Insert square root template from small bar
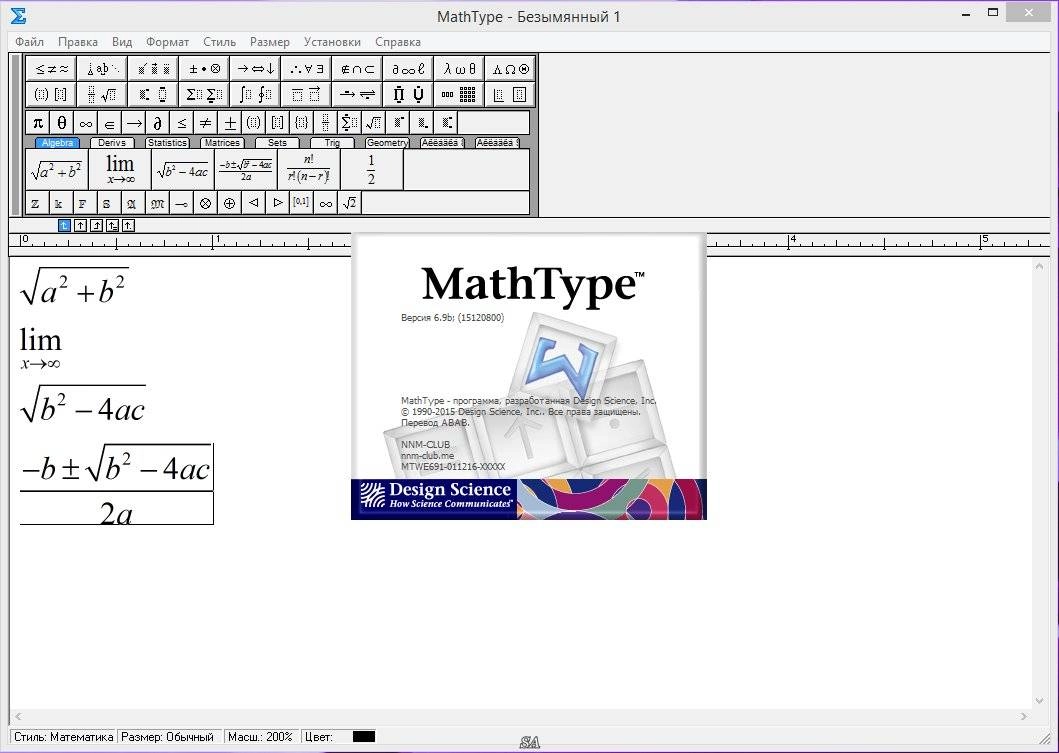The width and height of the screenshot is (1059, 753). (x=373, y=123)
